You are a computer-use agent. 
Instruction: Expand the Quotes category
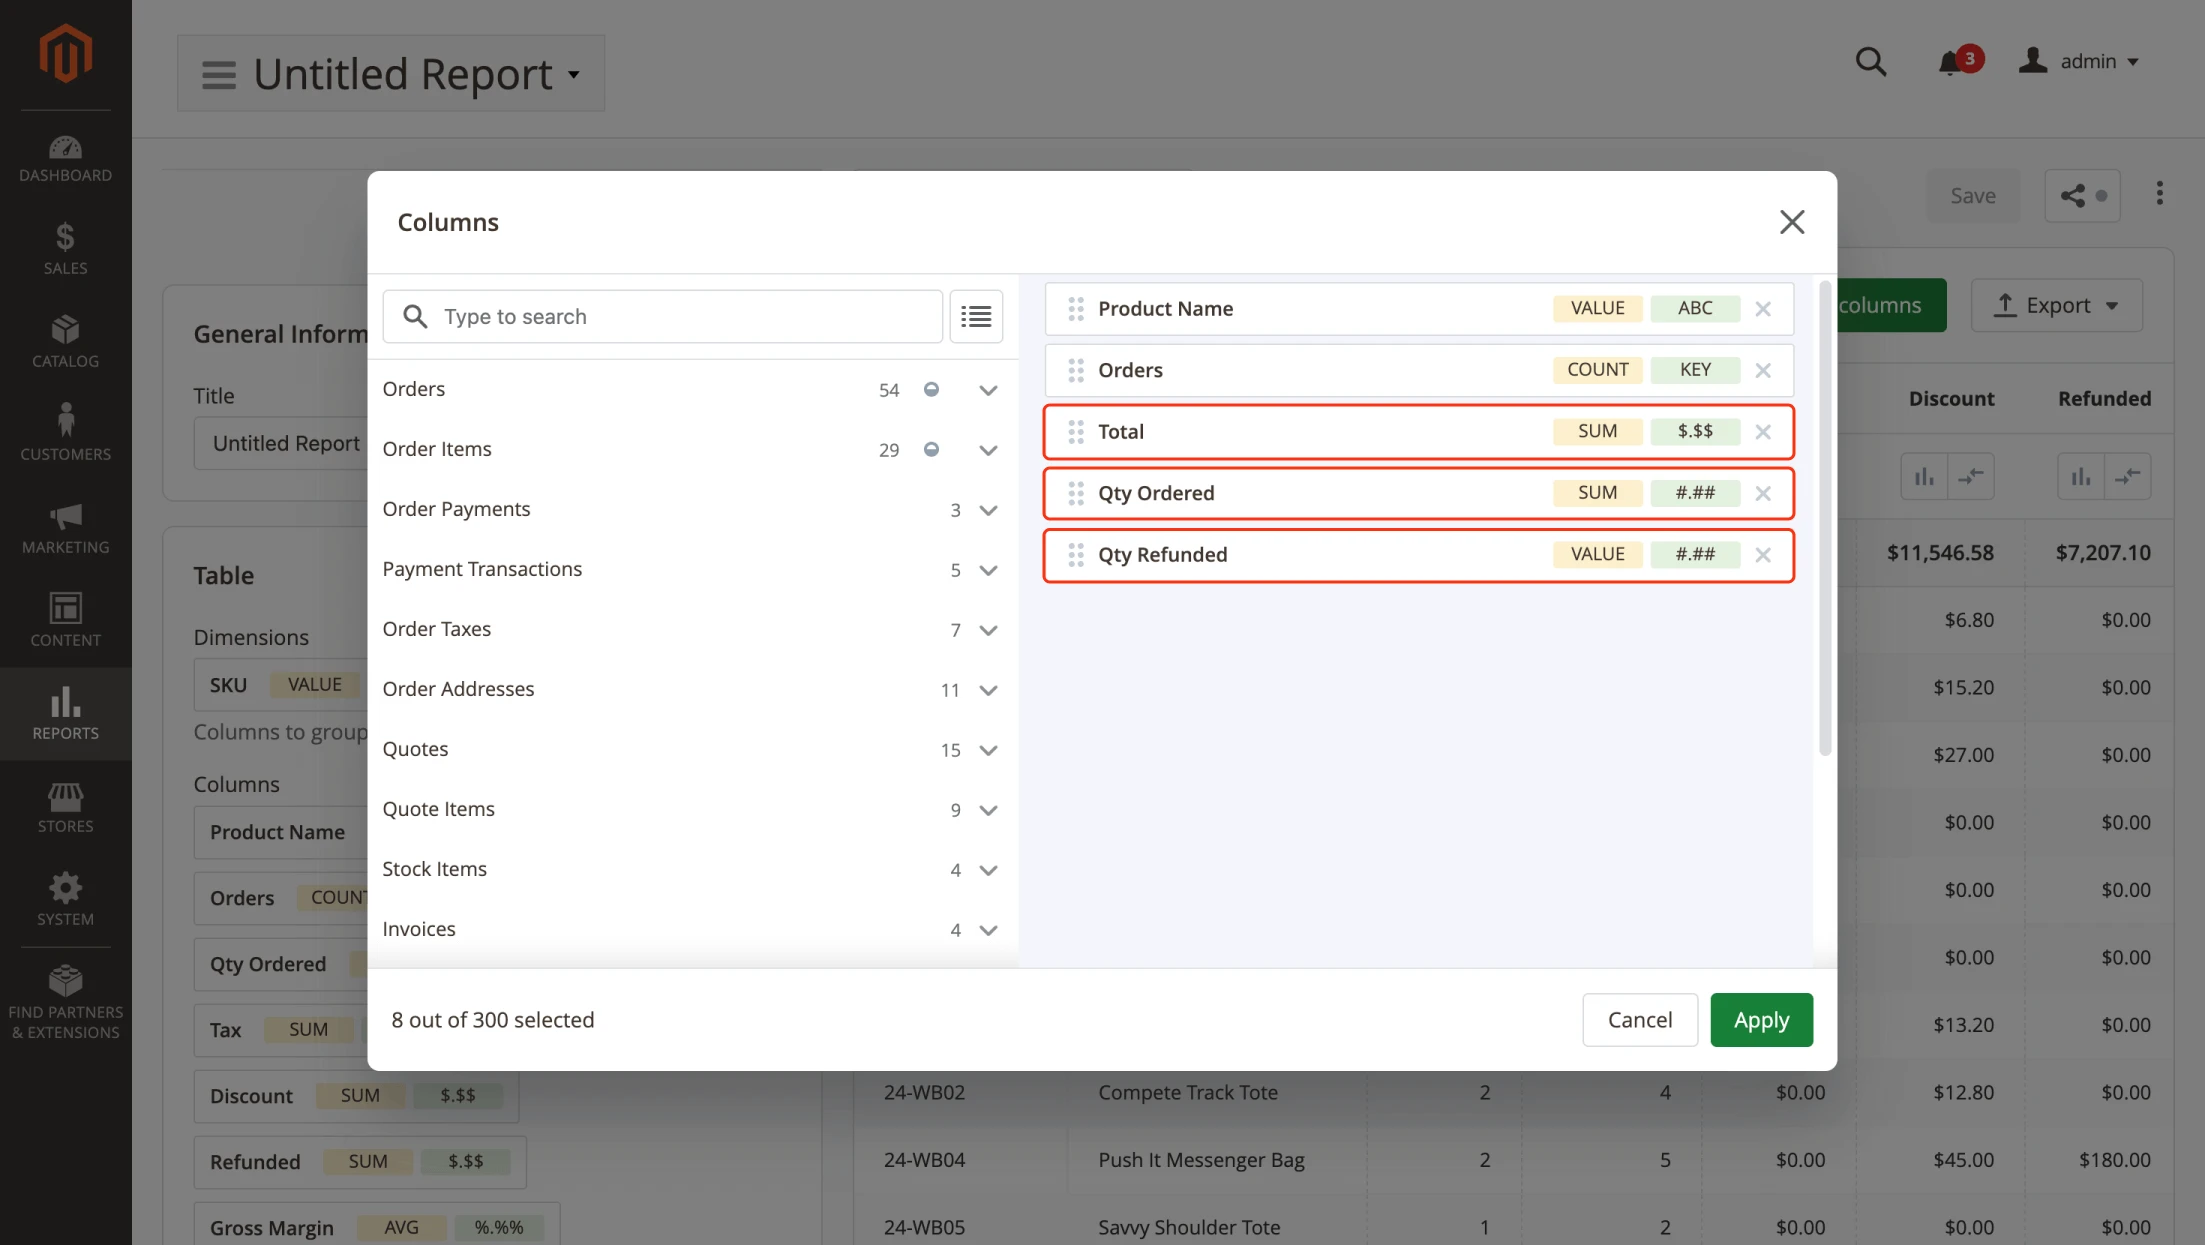point(988,750)
